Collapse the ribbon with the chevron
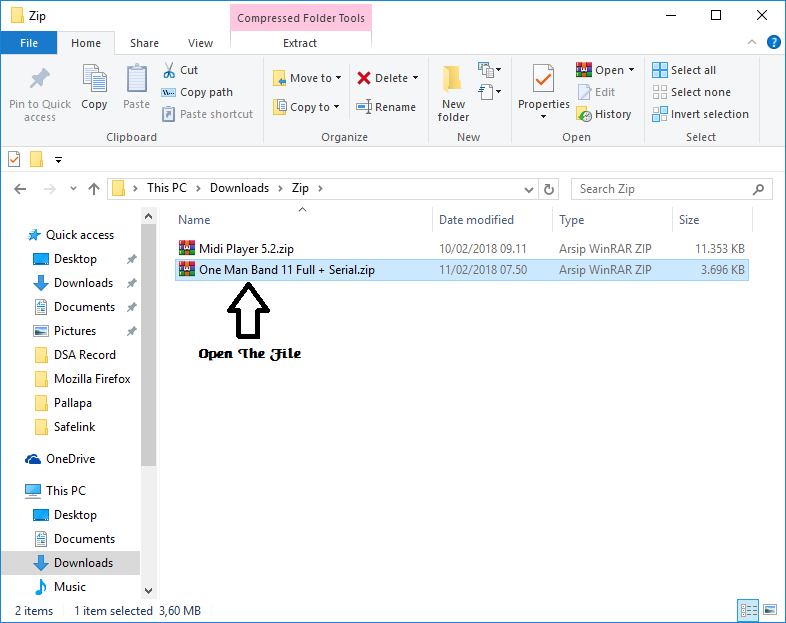786x623 pixels. [x=751, y=43]
